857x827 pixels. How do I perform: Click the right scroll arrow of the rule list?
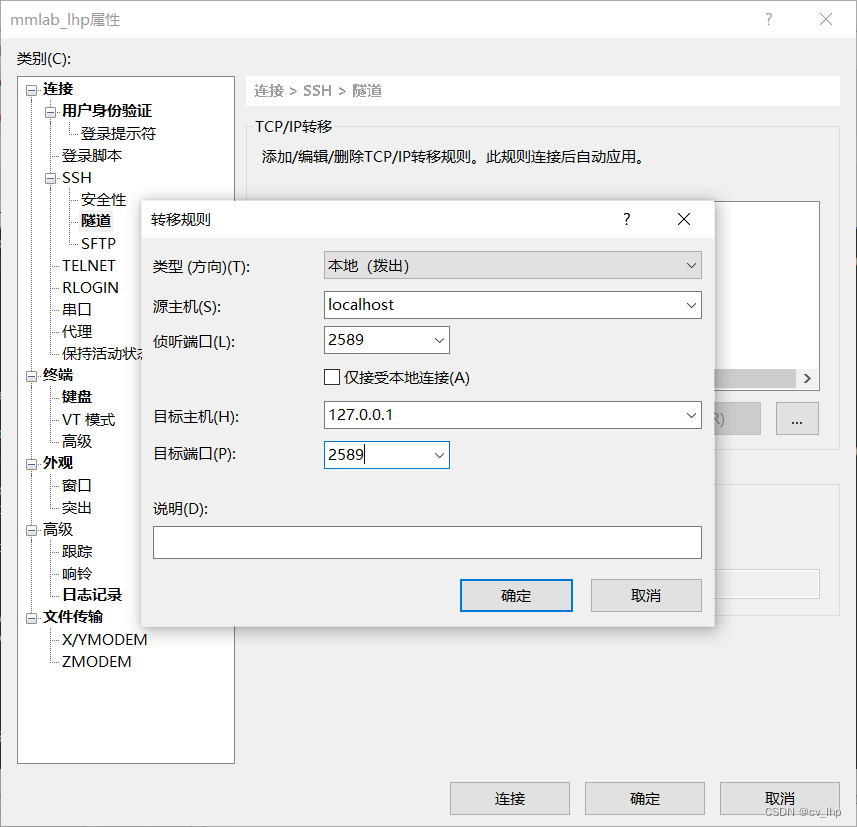807,378
